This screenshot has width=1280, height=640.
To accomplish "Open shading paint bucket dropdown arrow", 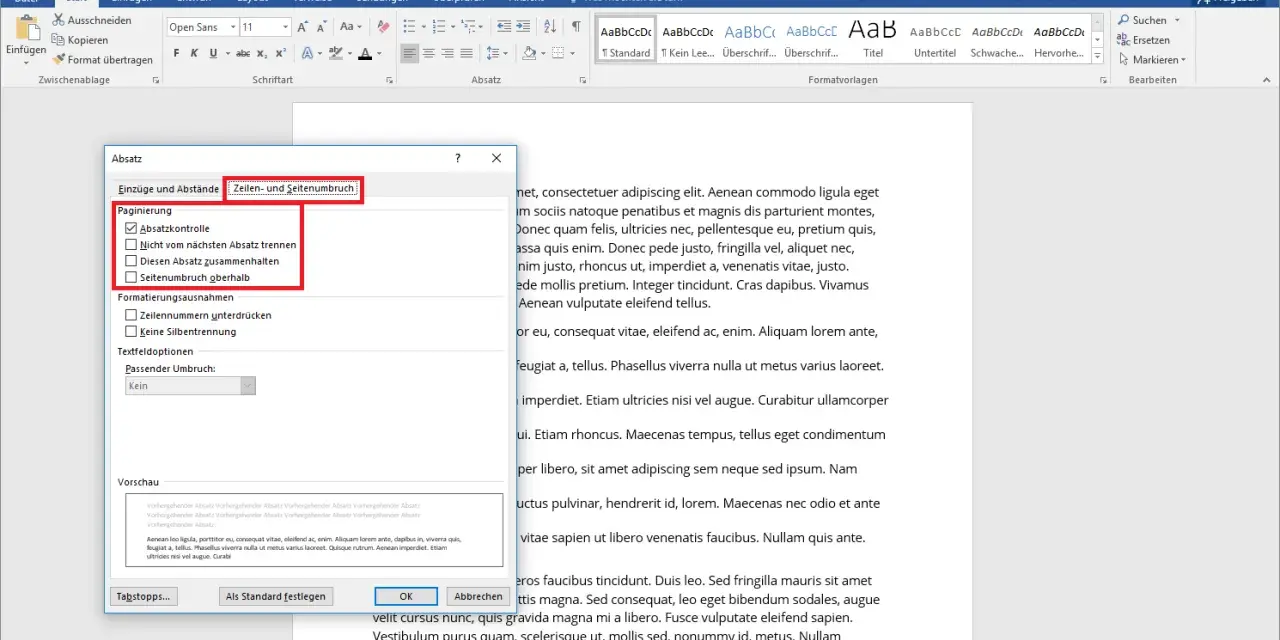I will 542,53.
